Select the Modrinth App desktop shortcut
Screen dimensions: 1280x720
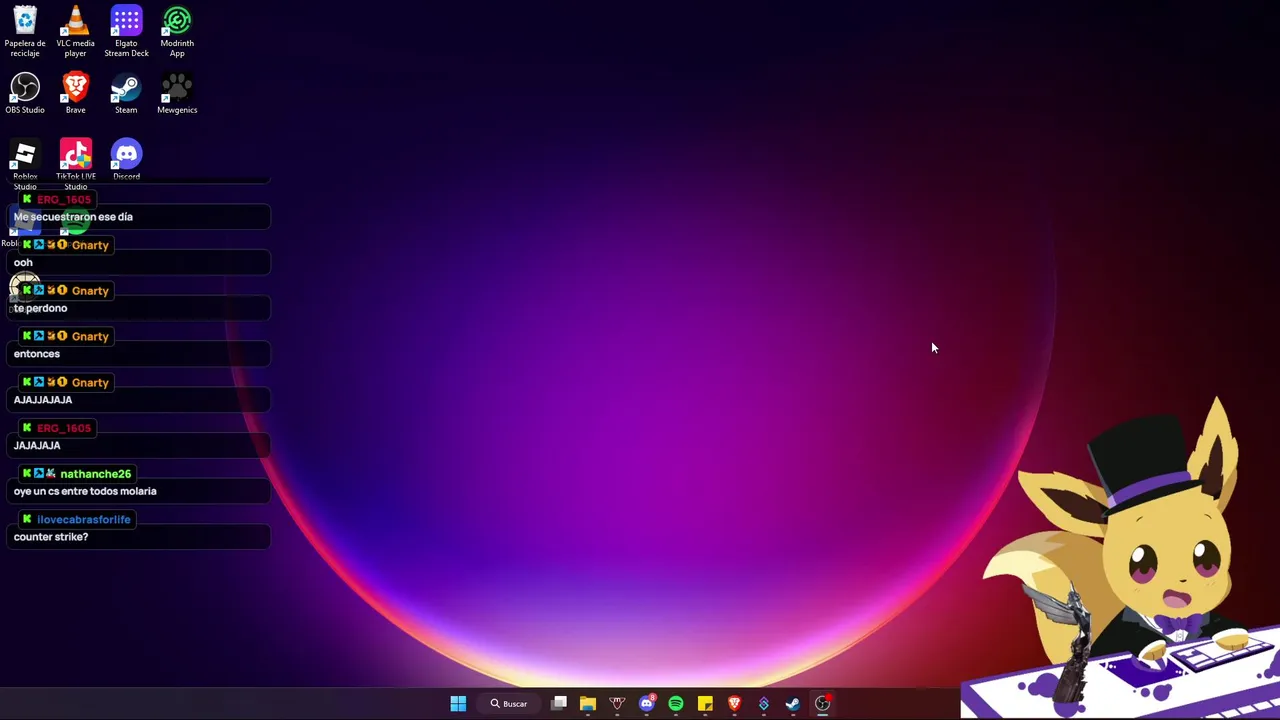(177, 31)
